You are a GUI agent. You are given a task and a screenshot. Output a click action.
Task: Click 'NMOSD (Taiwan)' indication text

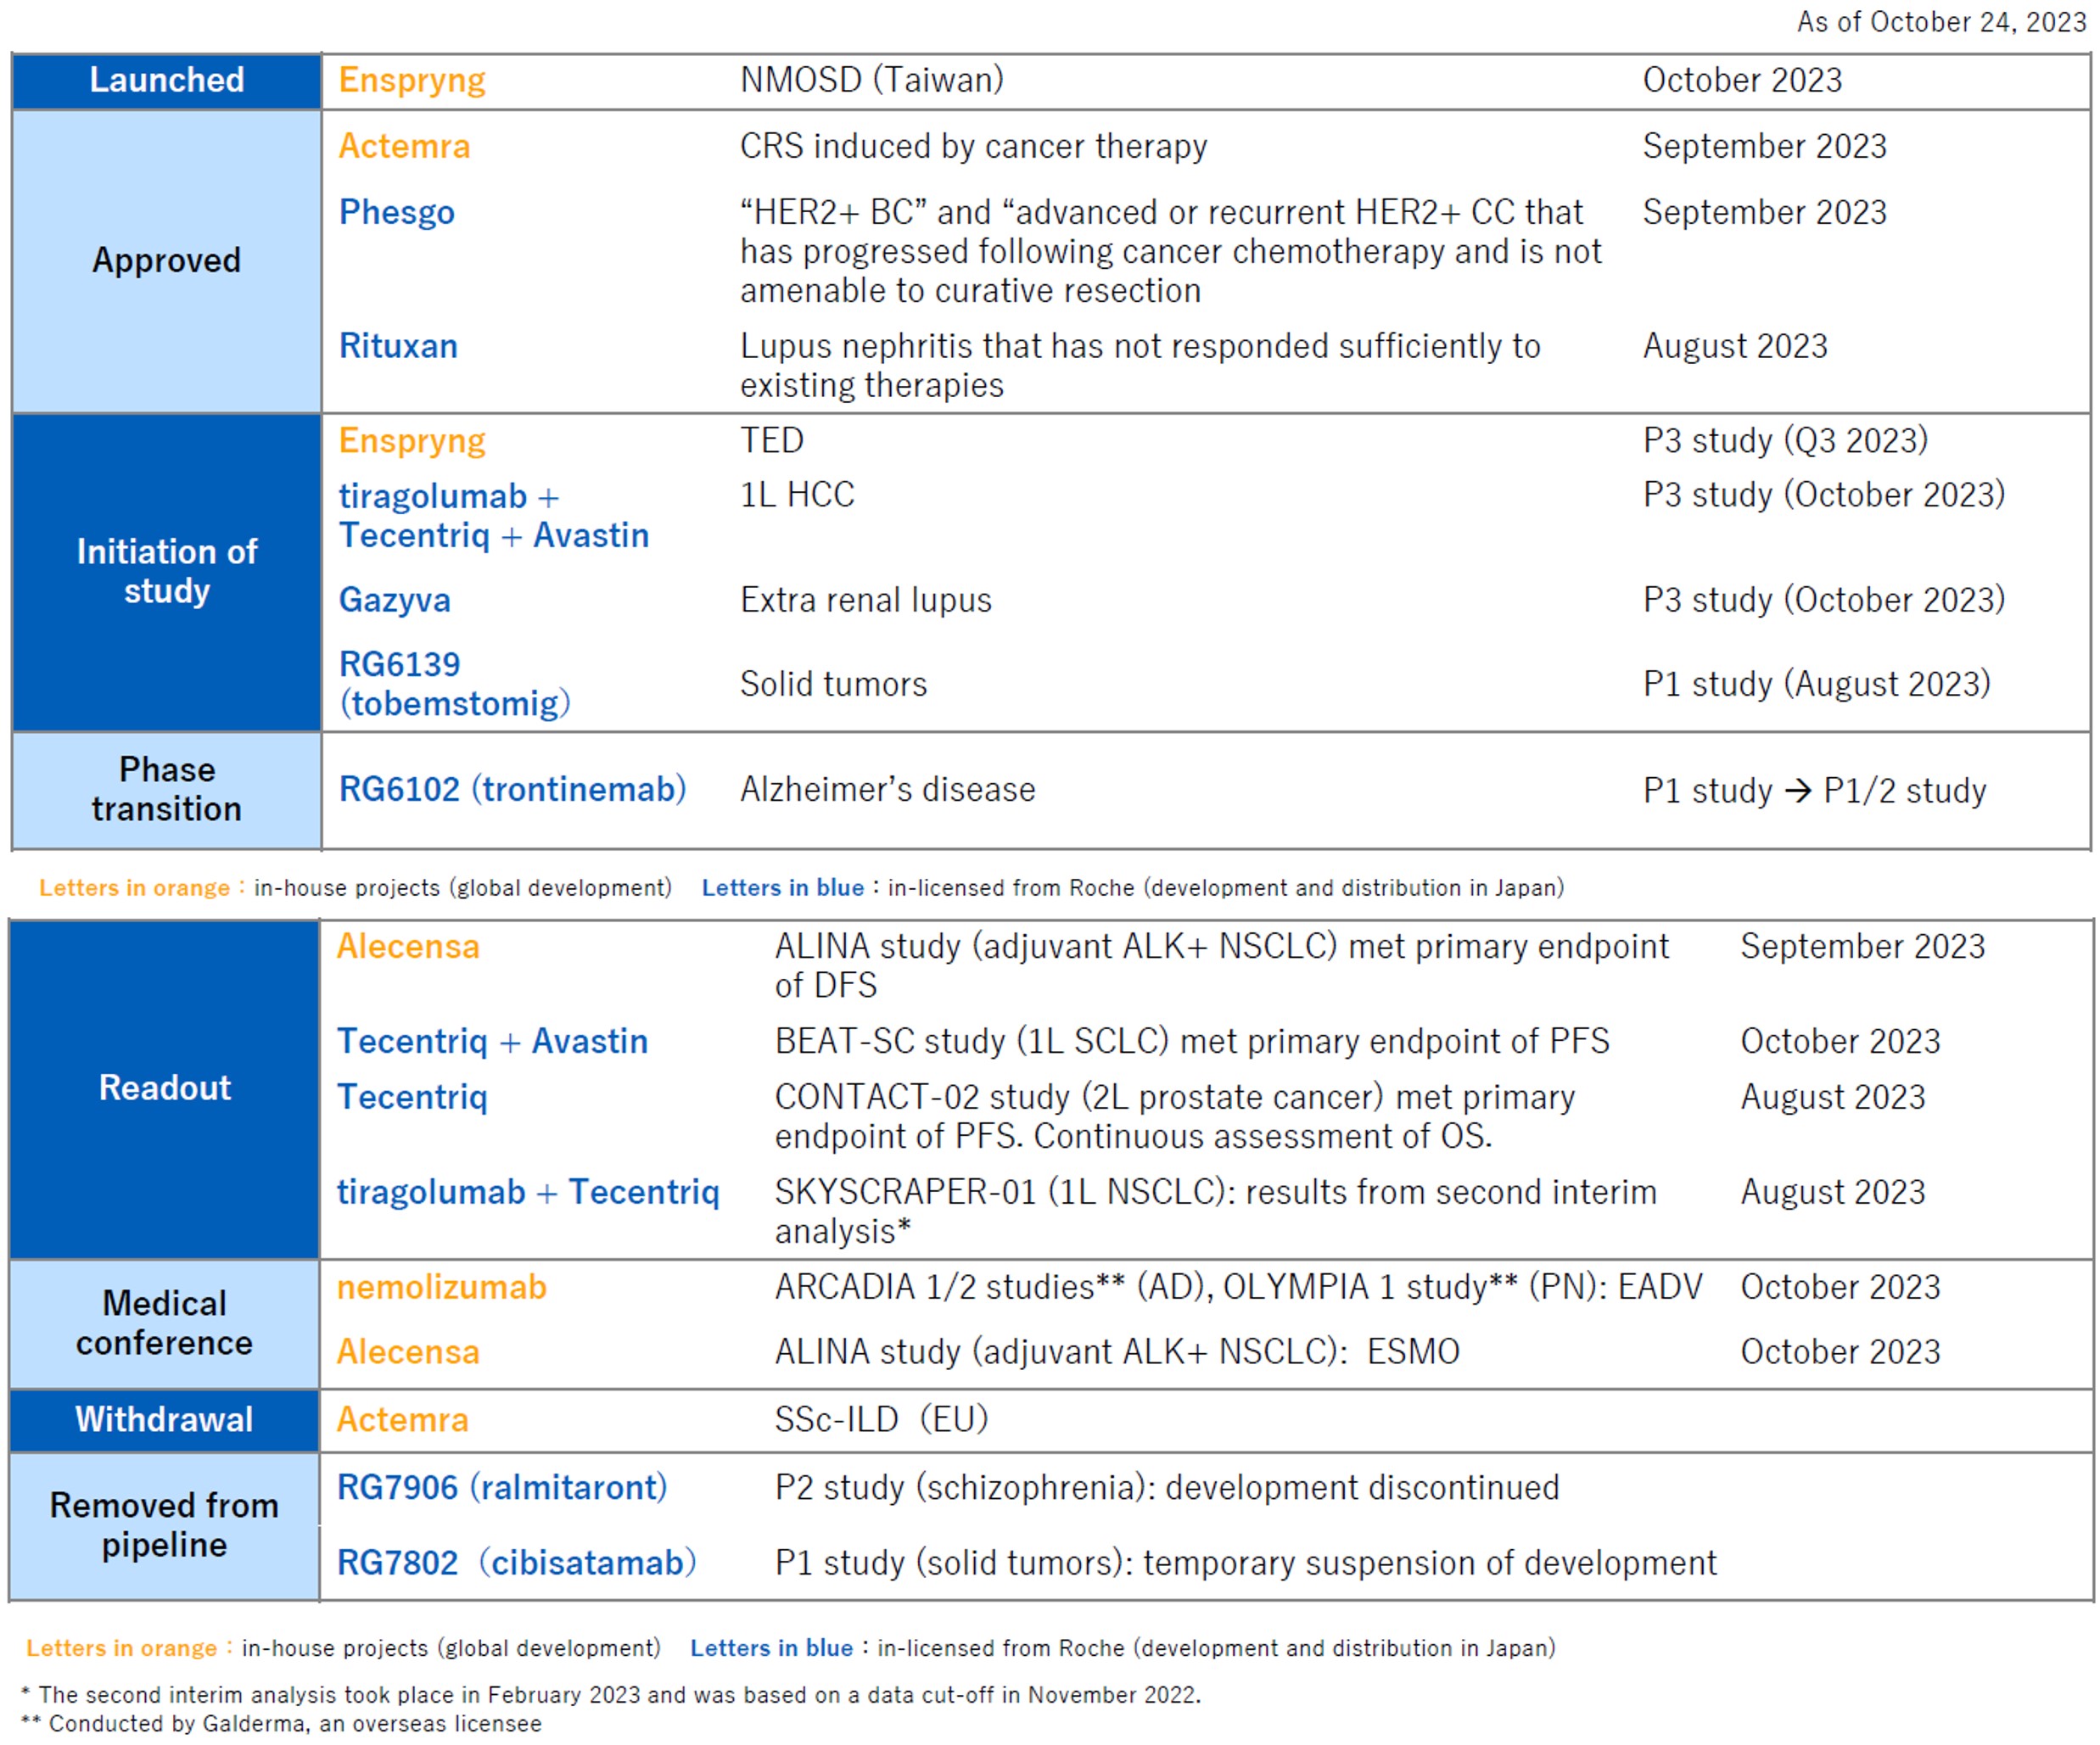872,80
